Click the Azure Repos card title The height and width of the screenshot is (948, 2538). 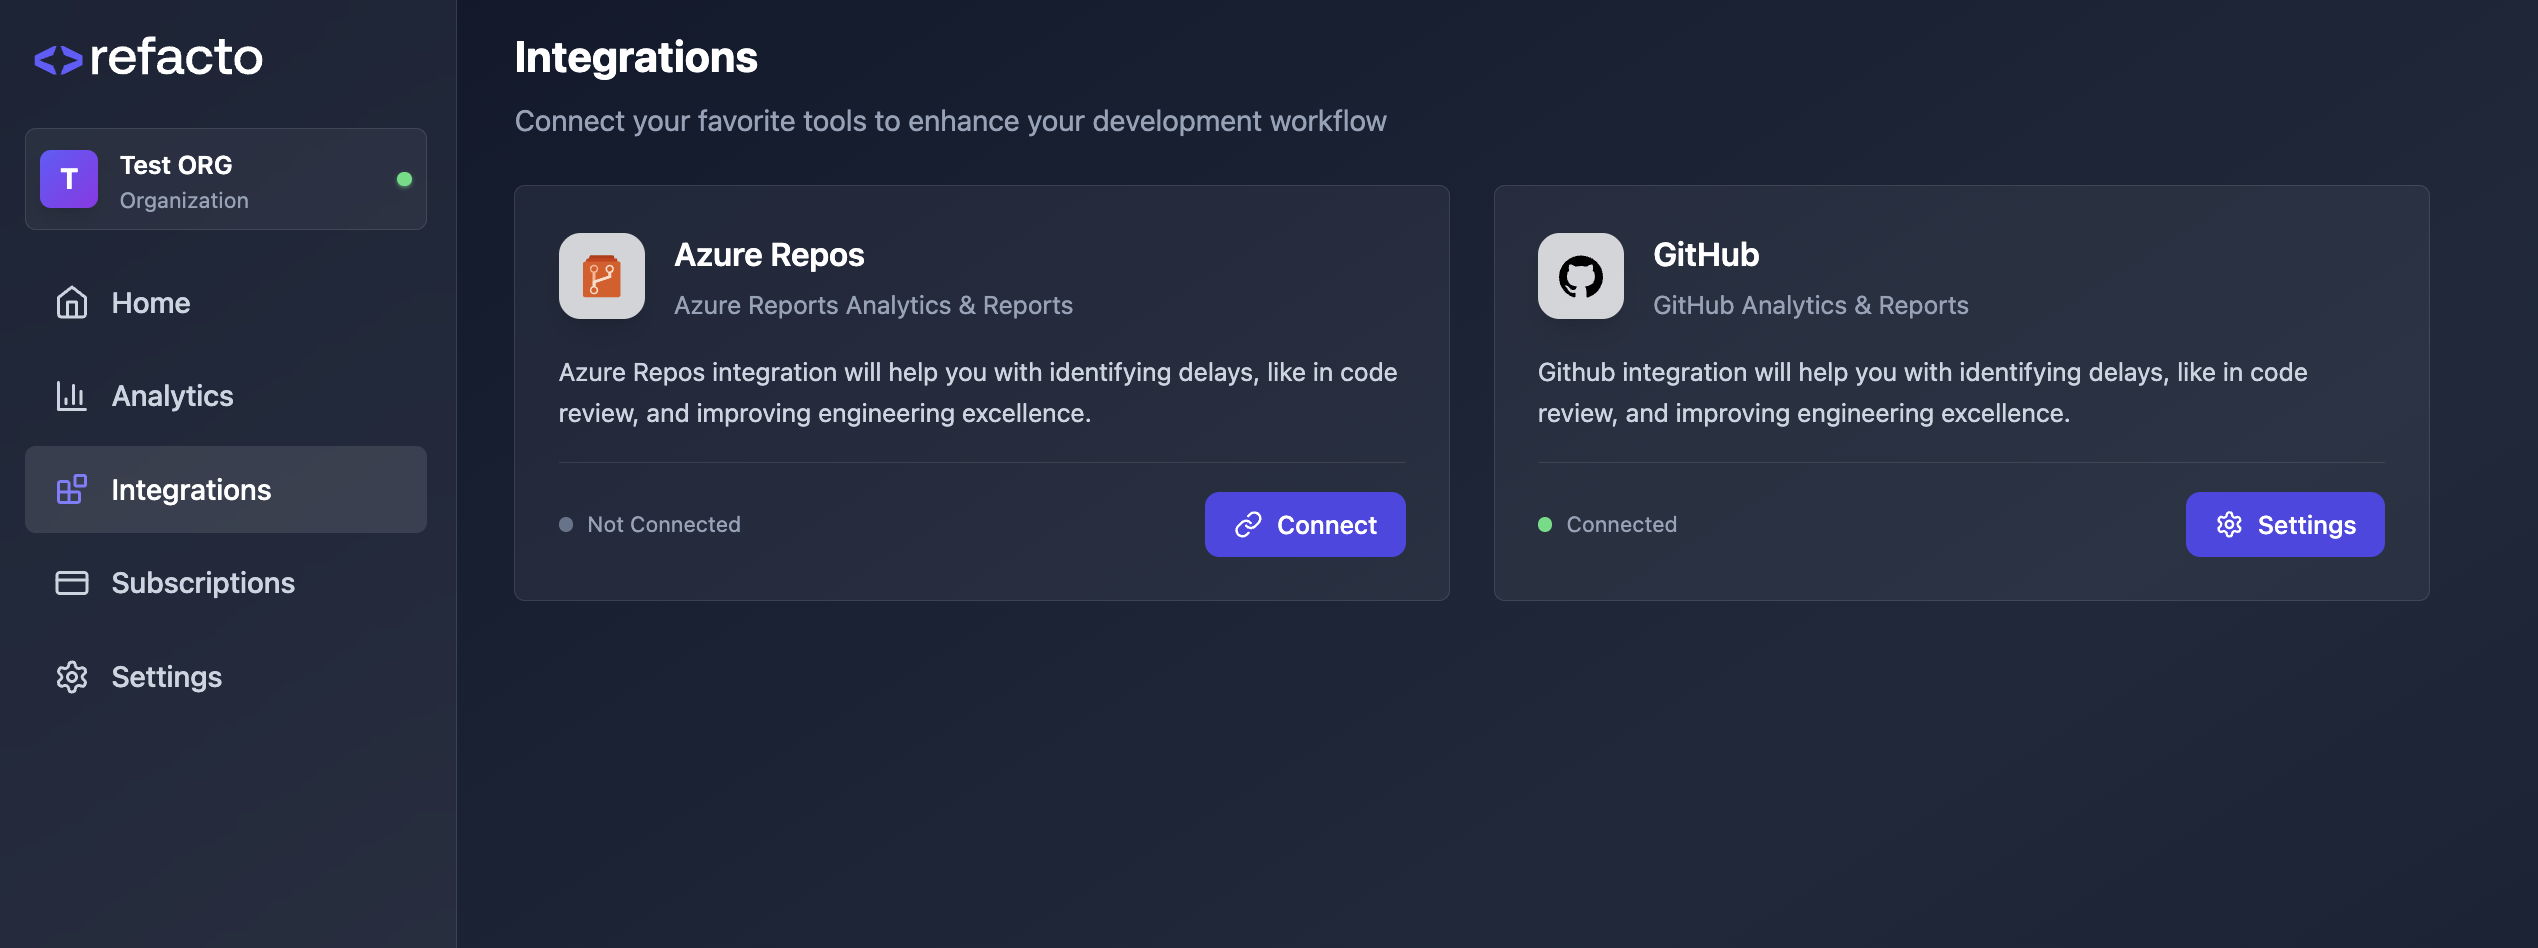pos(769,255)
